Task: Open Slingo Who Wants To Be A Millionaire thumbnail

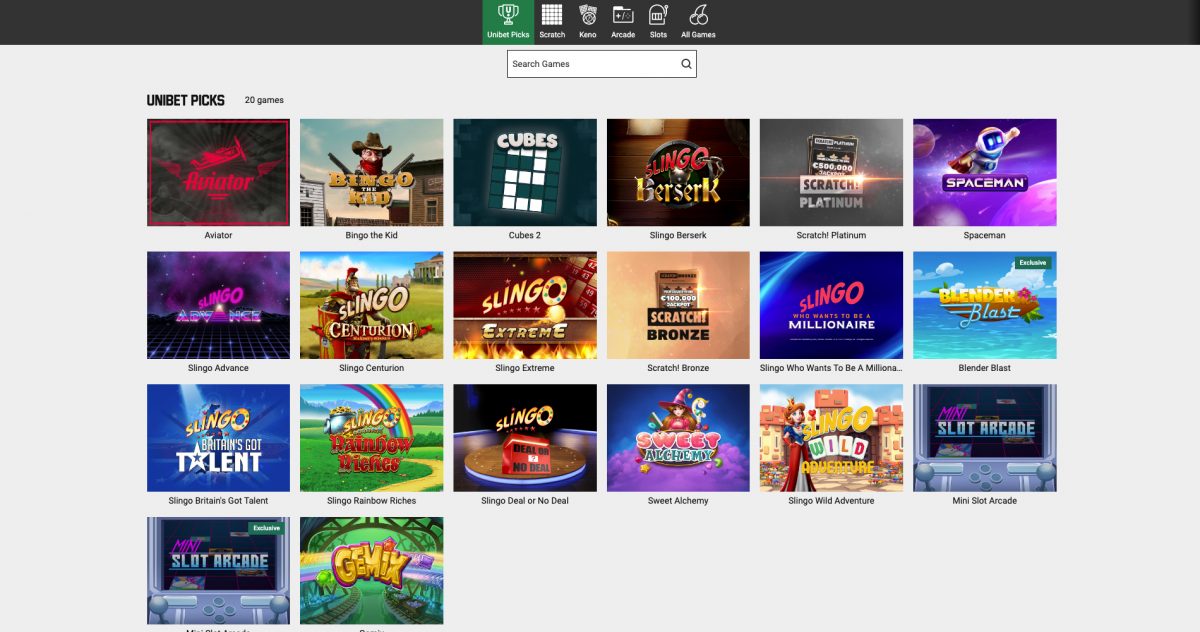Action: tap(831, 305)
